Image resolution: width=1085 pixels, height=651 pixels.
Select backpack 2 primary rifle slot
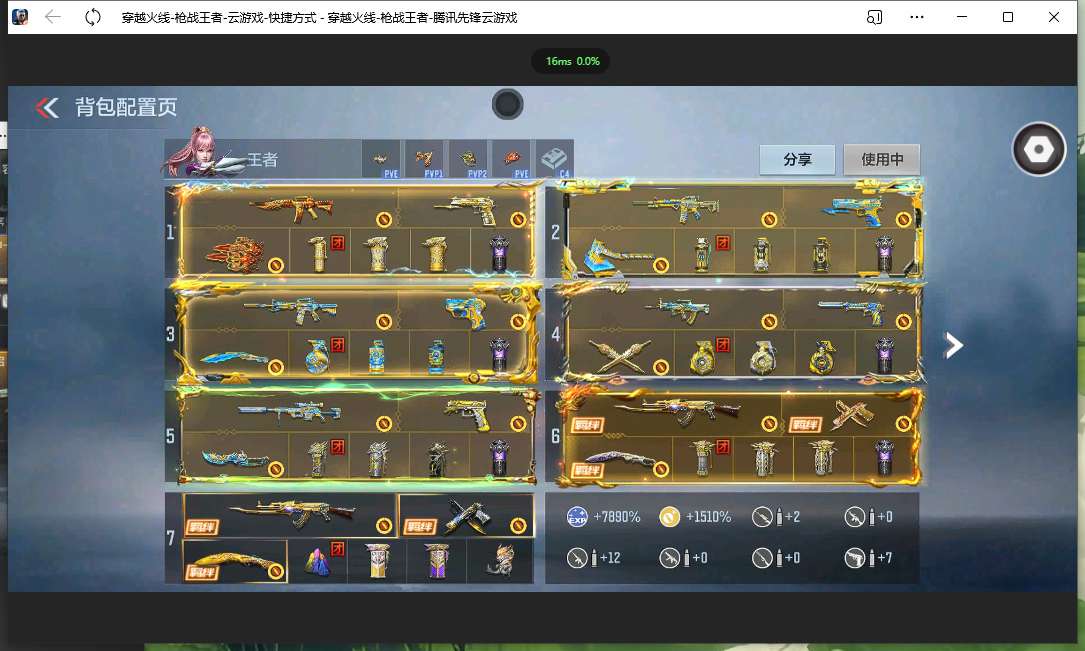click(676, 208)
